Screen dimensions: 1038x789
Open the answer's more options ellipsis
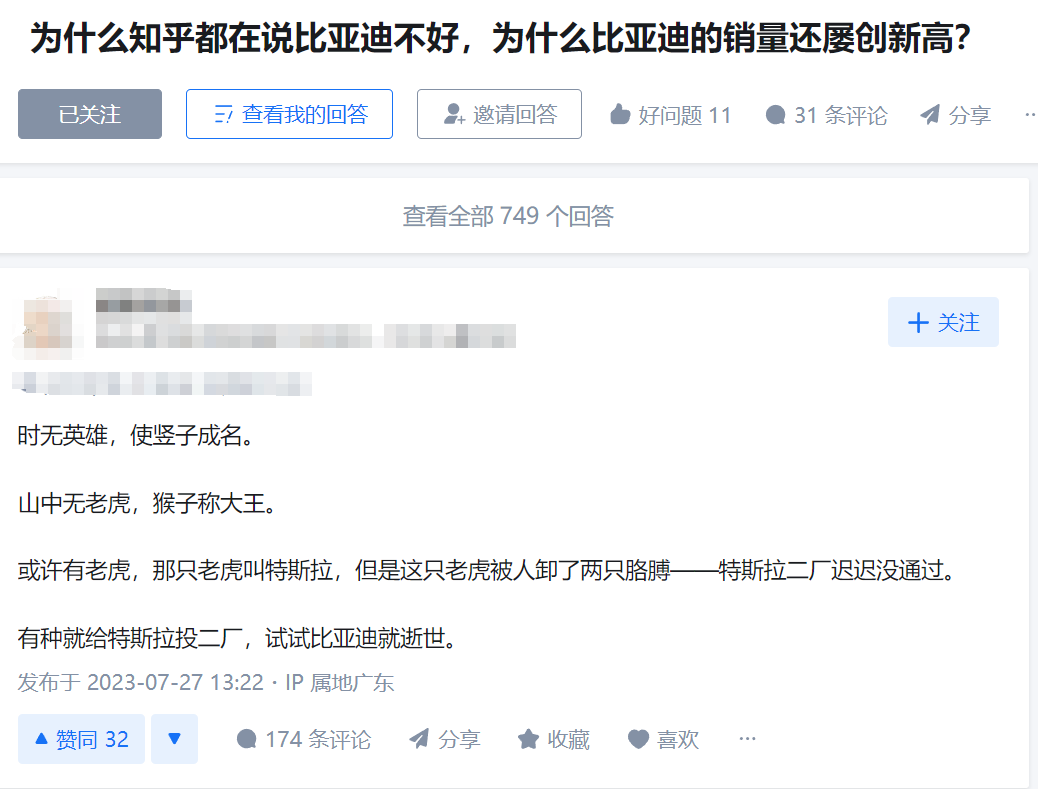tap(747, 739)
